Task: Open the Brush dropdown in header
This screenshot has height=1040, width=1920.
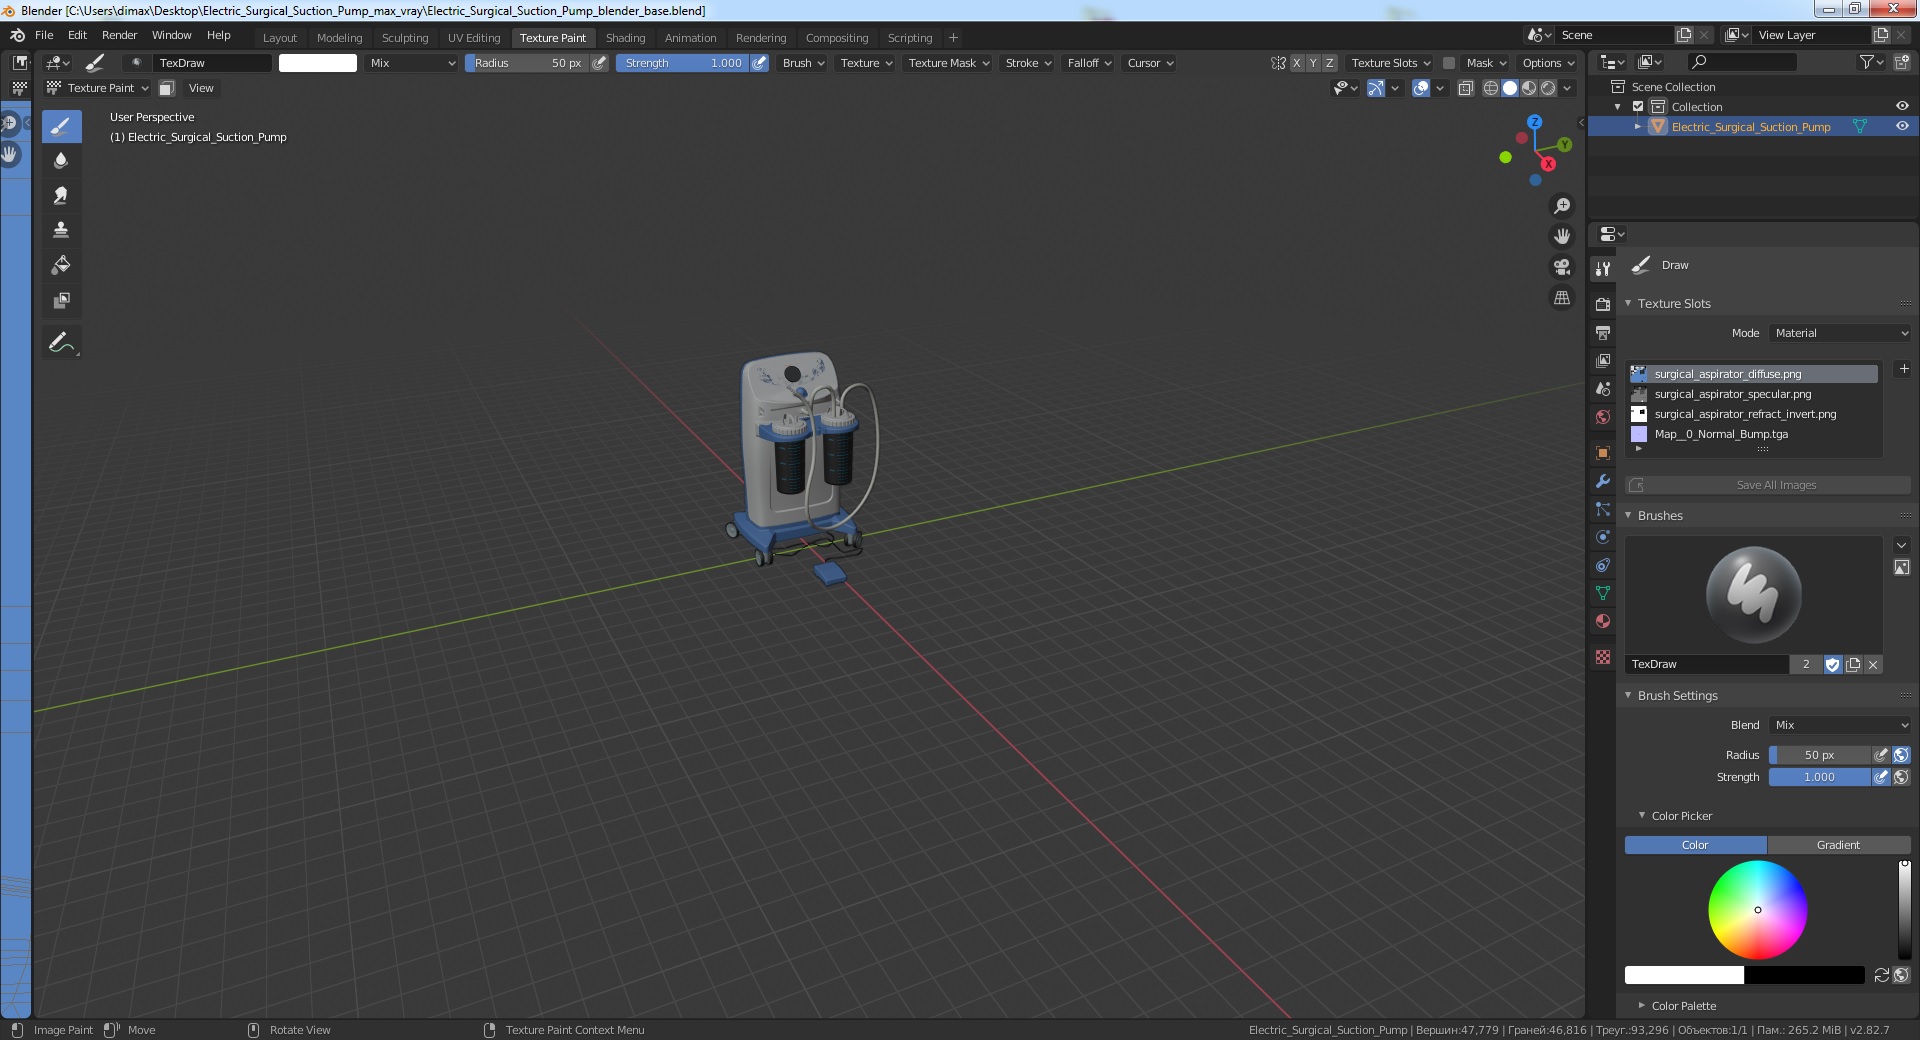Action: (803, 63)
